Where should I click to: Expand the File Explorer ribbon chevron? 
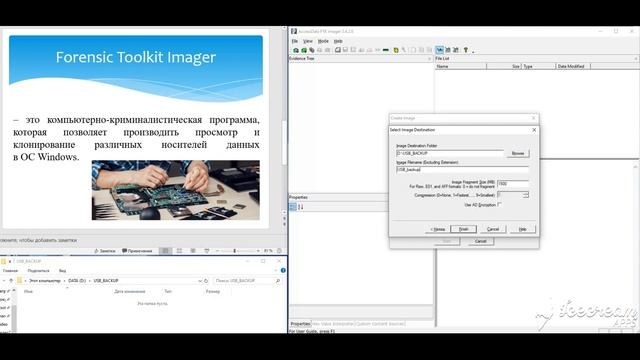click(x=276, y=270)
